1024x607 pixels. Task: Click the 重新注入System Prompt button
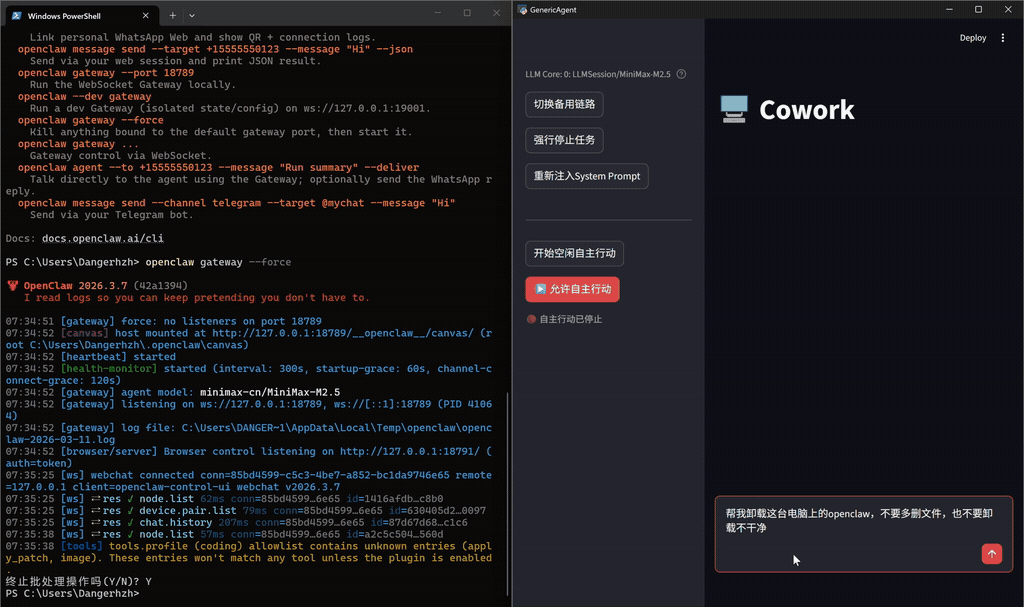586,176
